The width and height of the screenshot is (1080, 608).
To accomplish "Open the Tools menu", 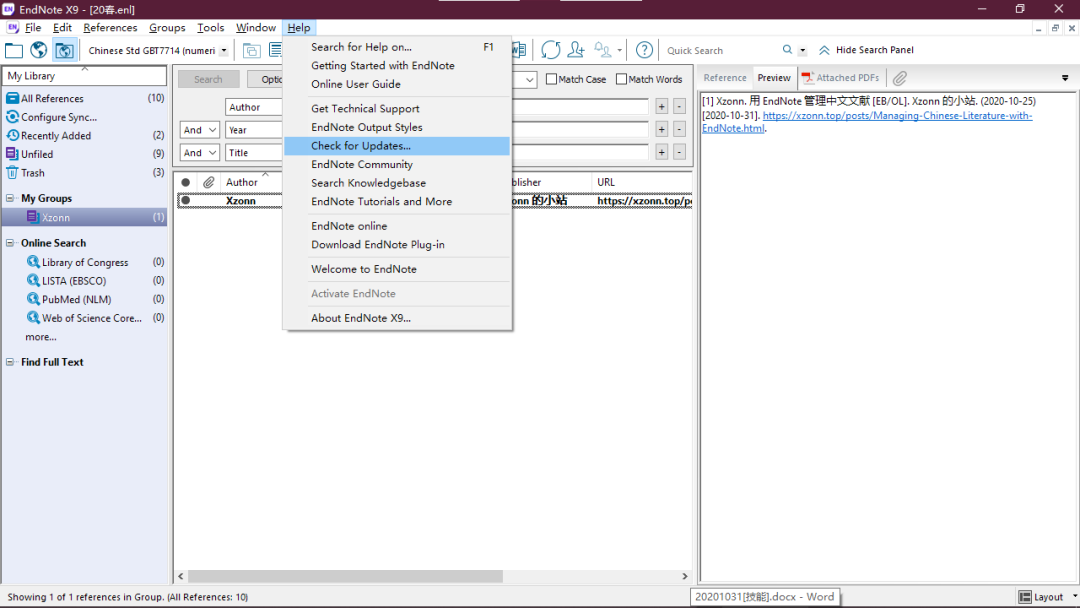I will (210, 28).
